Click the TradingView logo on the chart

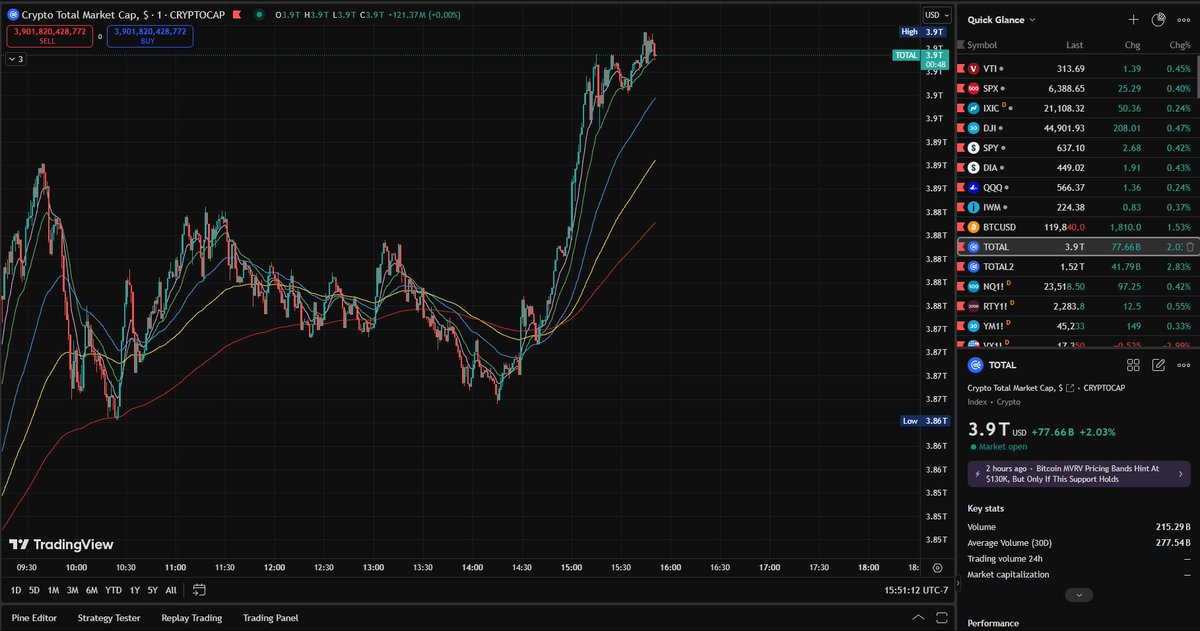(x=61, y=545)
